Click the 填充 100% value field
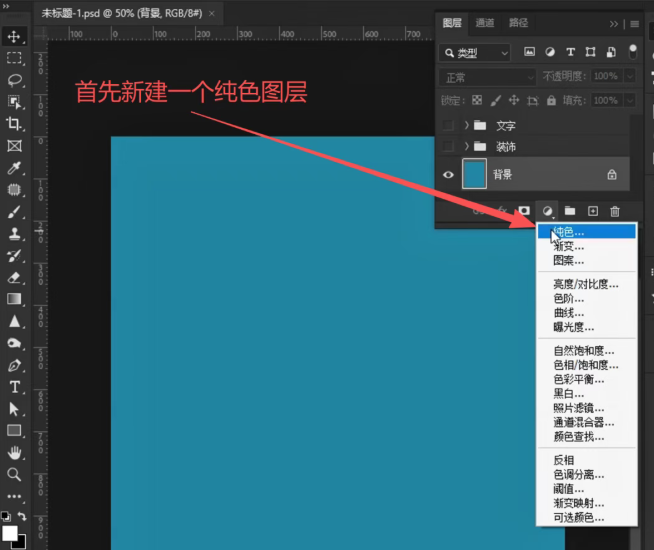 tap(606, 100)
